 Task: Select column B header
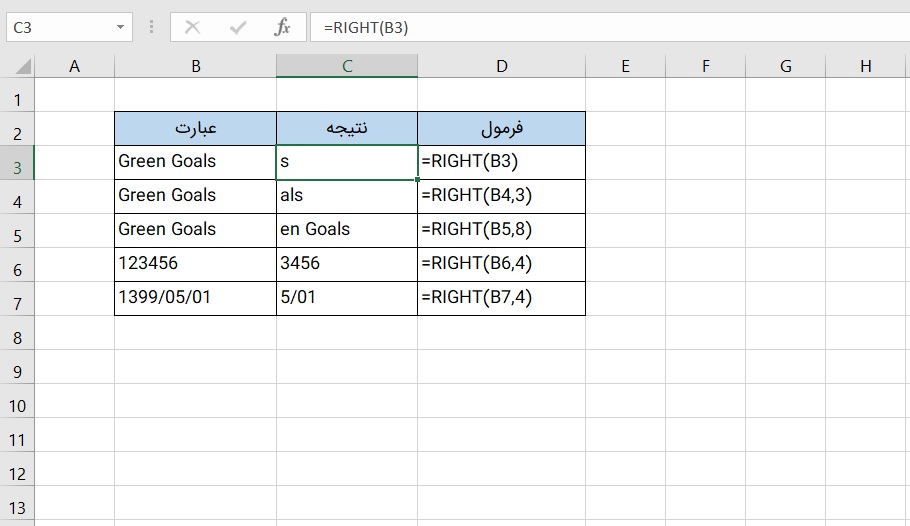pos(196,67)
